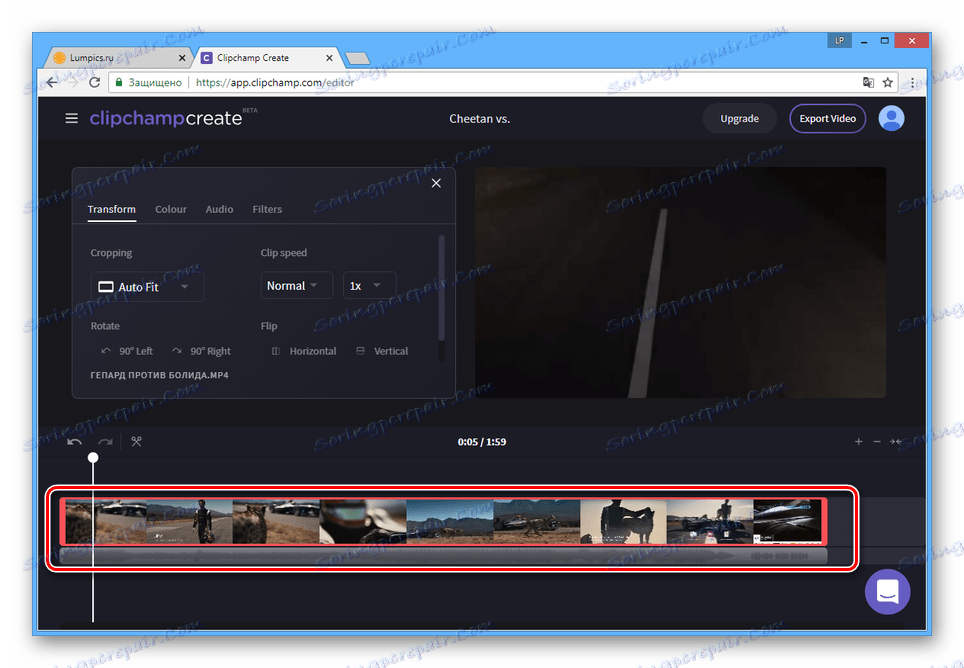Viewport: 964px width, 668px height.
Task: Close the clip settings panel
Action: 436,183
